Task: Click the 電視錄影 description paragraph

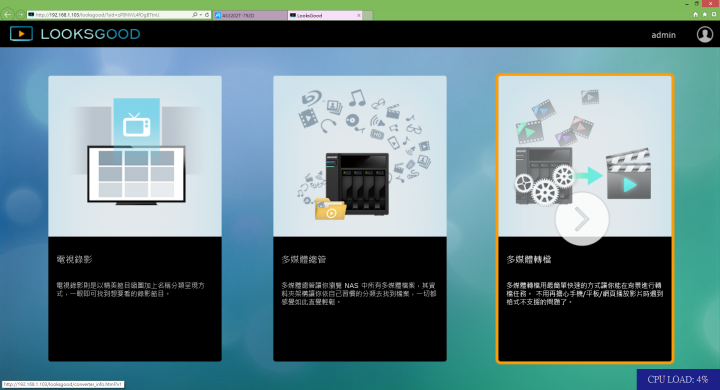Action: (131, 289)
